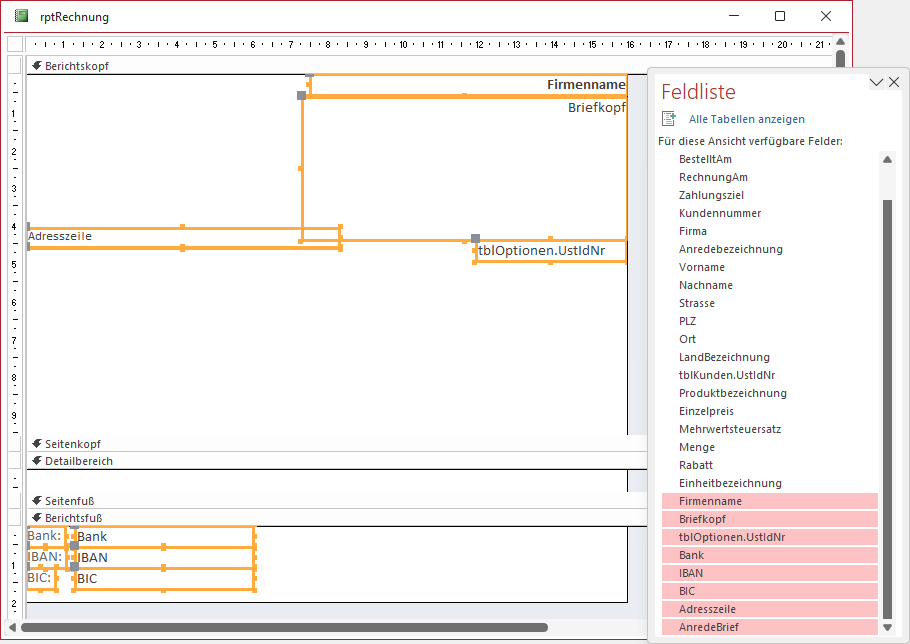Click the field list scroll-up arrow
The height and width of the screenshot is (644, 910).
click(886, 159)
